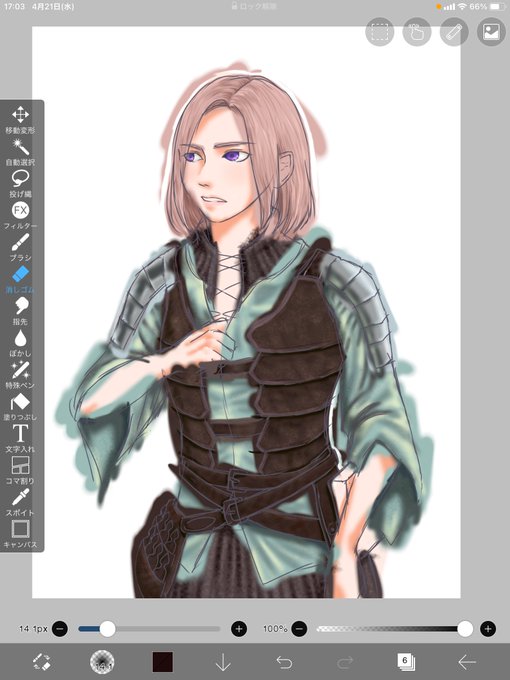Tap the Eraser tool (消しゴム)

pos(20,279)
